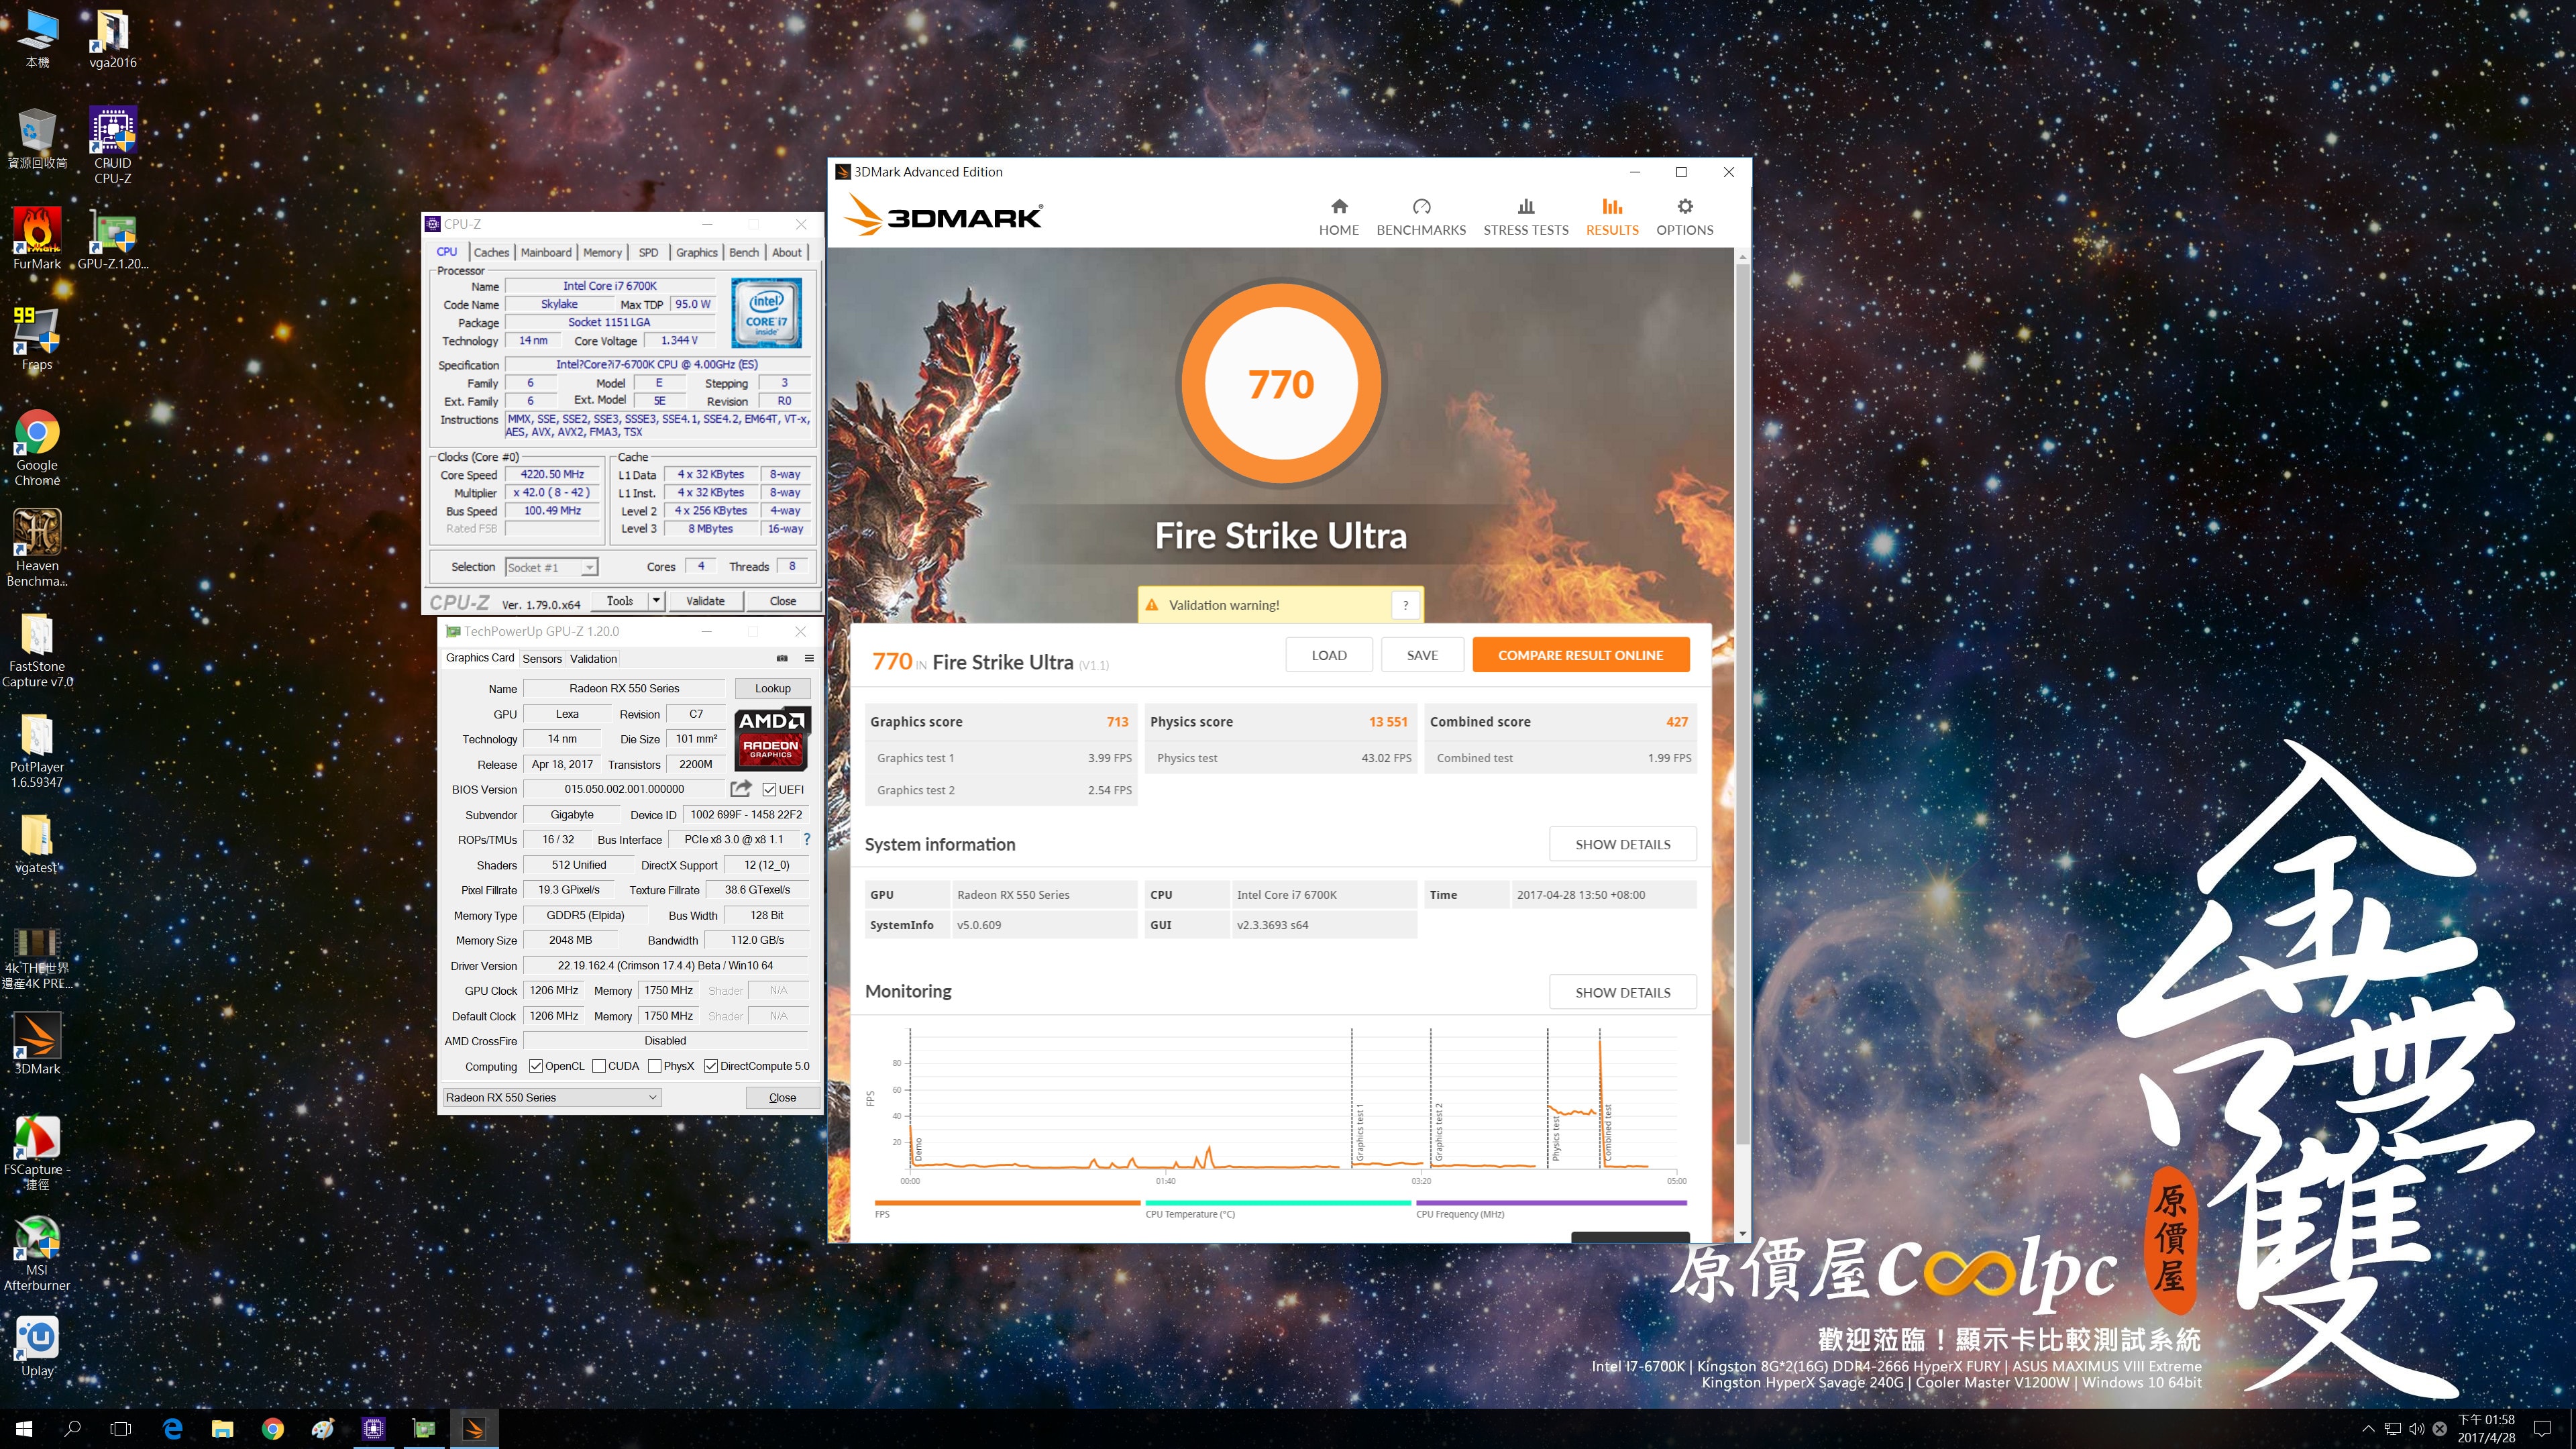The image size is (2576, 1449).
Task: Switch to CPU-Z Bench tab
Action: (x=743, y=252)
